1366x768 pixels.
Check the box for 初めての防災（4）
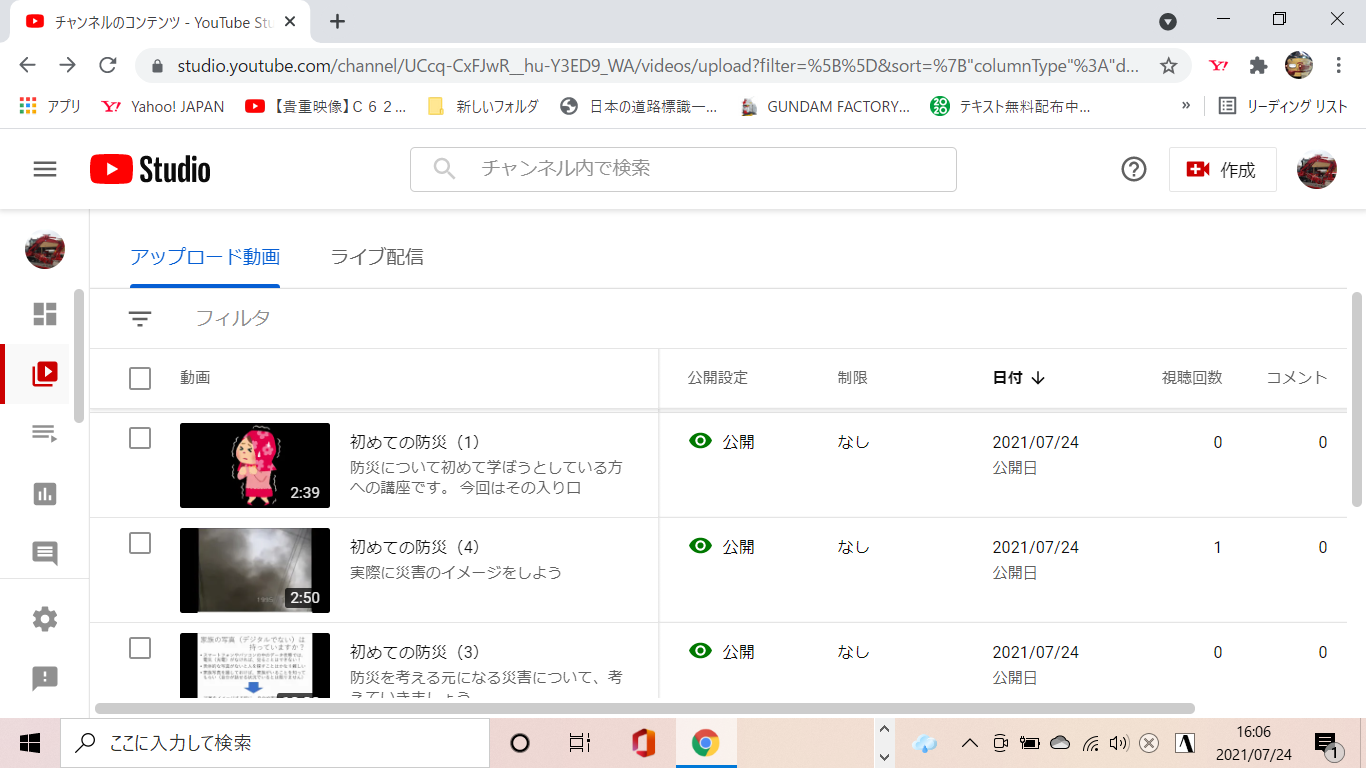[140, 543]
